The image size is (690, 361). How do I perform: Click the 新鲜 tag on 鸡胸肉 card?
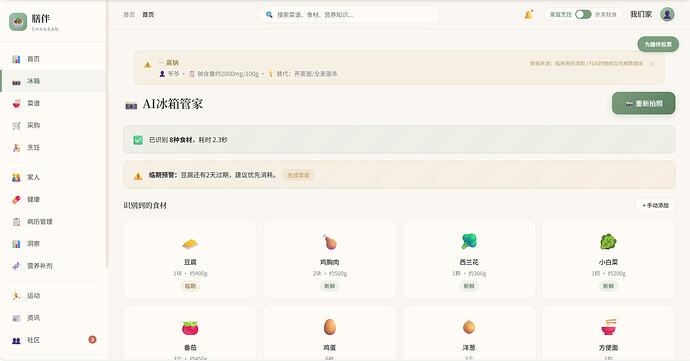tap(330, 286)
